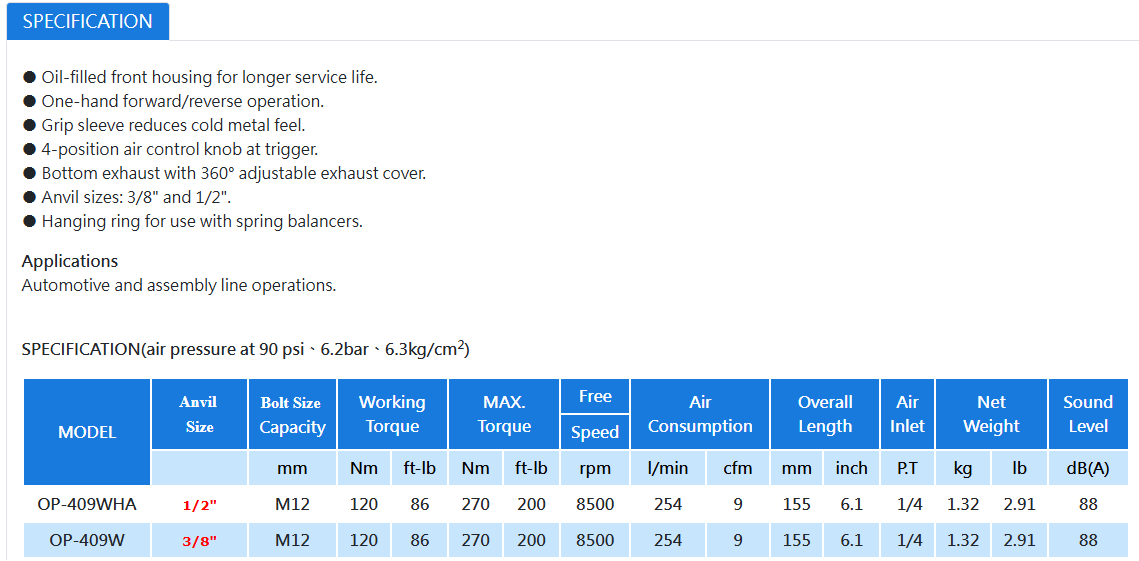The image size is (1139, 561).
Task: Select 8500 rpm value in OP-409WHA row
Action: point(595,504)
